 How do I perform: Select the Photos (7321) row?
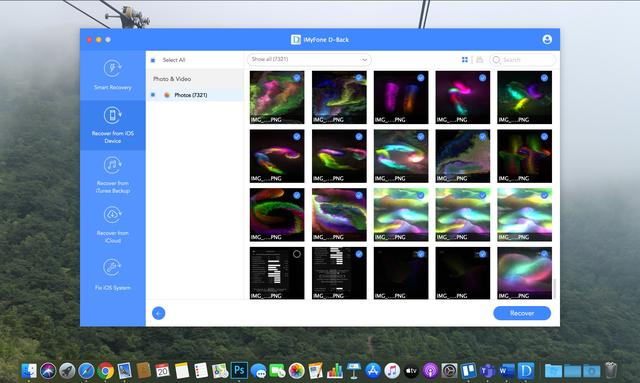pos(195,95)
